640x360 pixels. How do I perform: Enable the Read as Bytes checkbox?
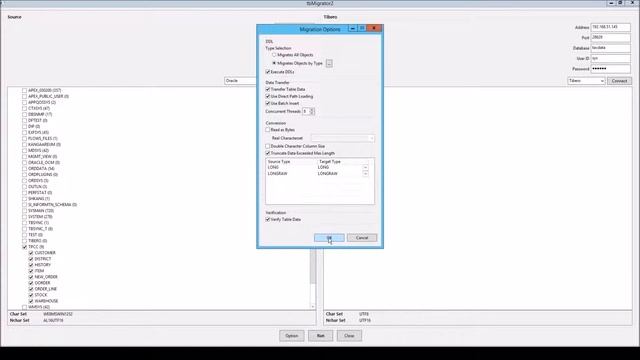pos(268,130)
